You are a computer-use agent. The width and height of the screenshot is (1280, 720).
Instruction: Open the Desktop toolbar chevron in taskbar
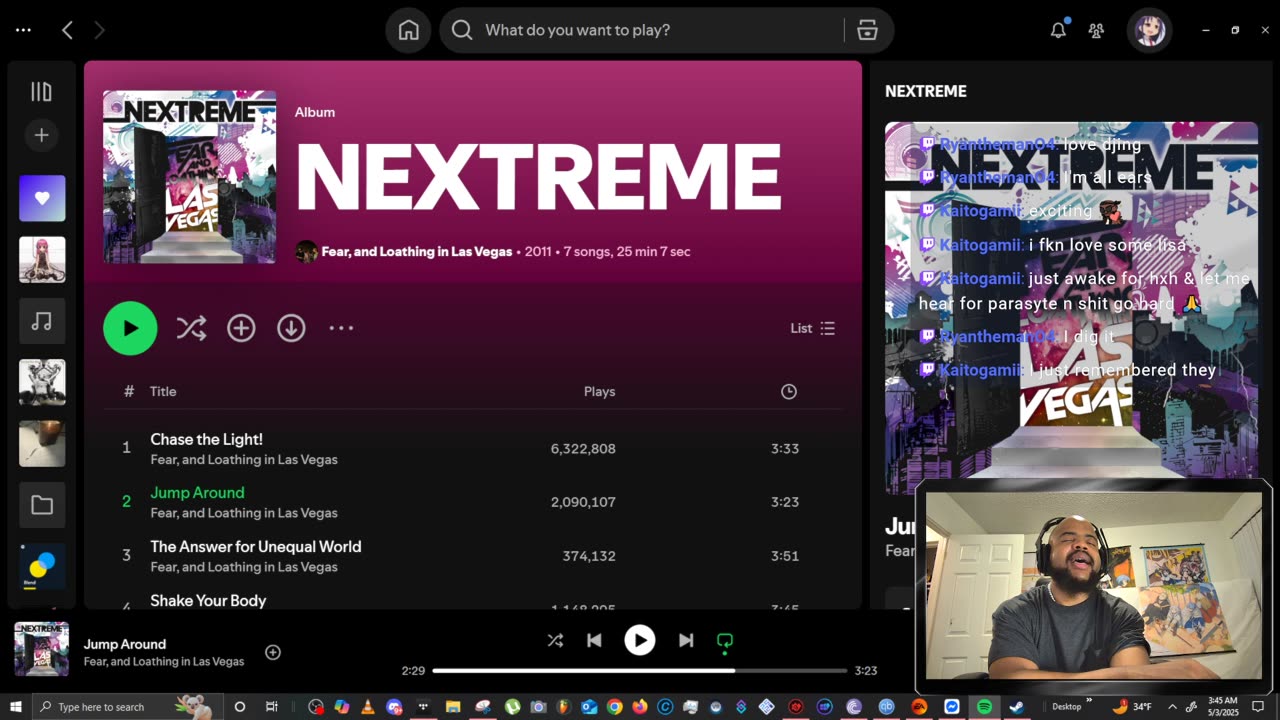click(x=1089, y=701)
